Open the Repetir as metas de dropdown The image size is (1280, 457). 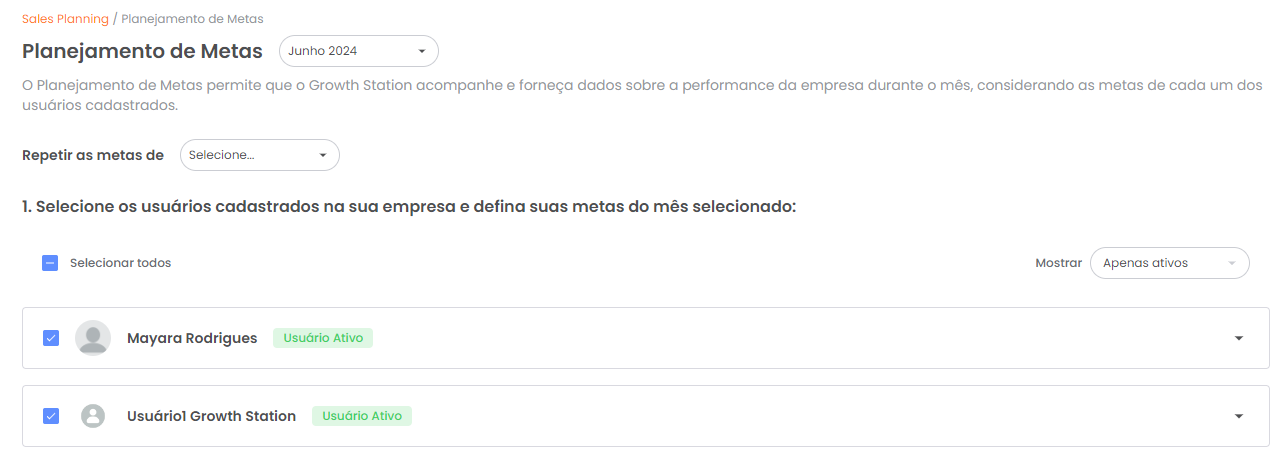(259, 155)
